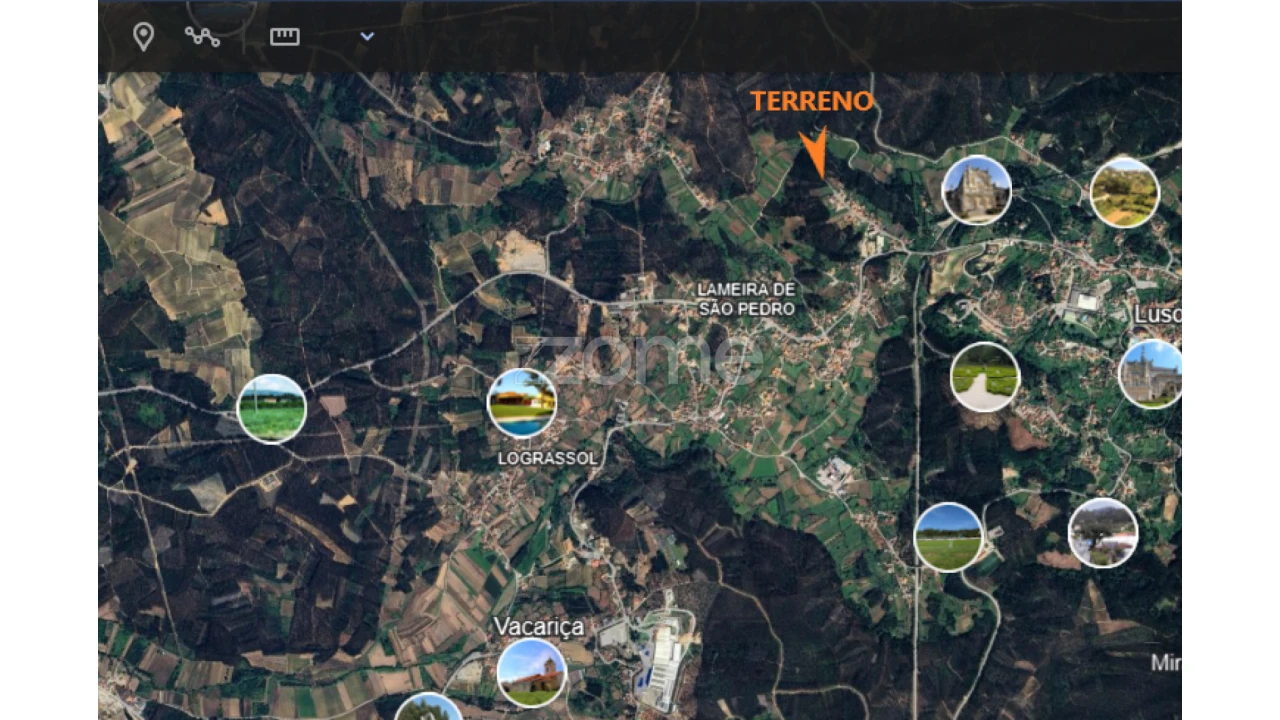Open the house with pool photo above Lograssol
The width and height of the screenshot is (1280, 720).
coord(522,403)
